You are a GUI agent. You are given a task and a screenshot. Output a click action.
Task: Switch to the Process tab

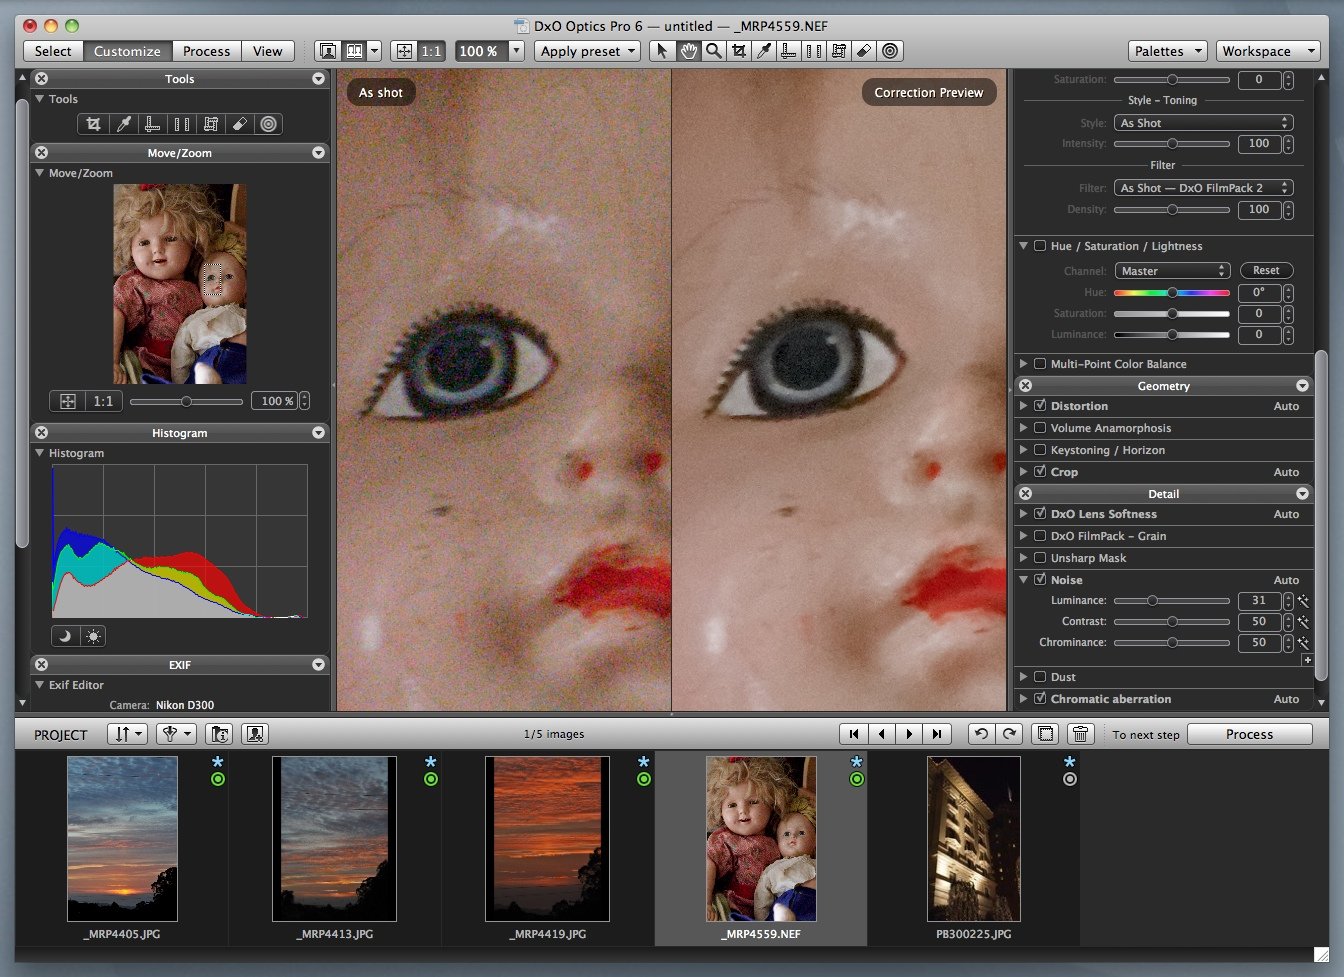[206, 51]
